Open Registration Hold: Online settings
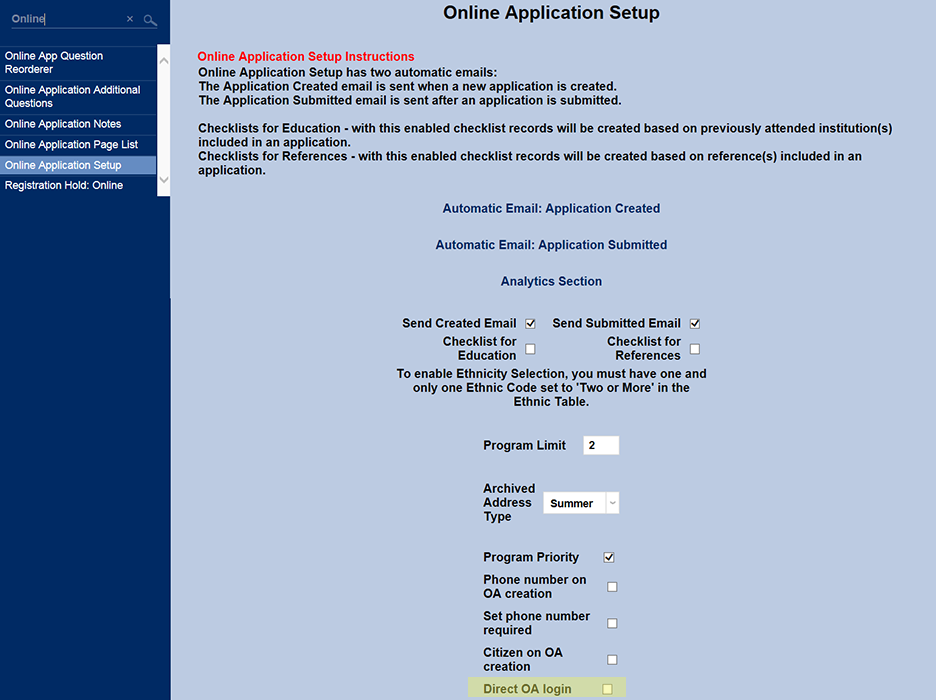This screenshot has height=700, width=936. [x=63, y=185]
